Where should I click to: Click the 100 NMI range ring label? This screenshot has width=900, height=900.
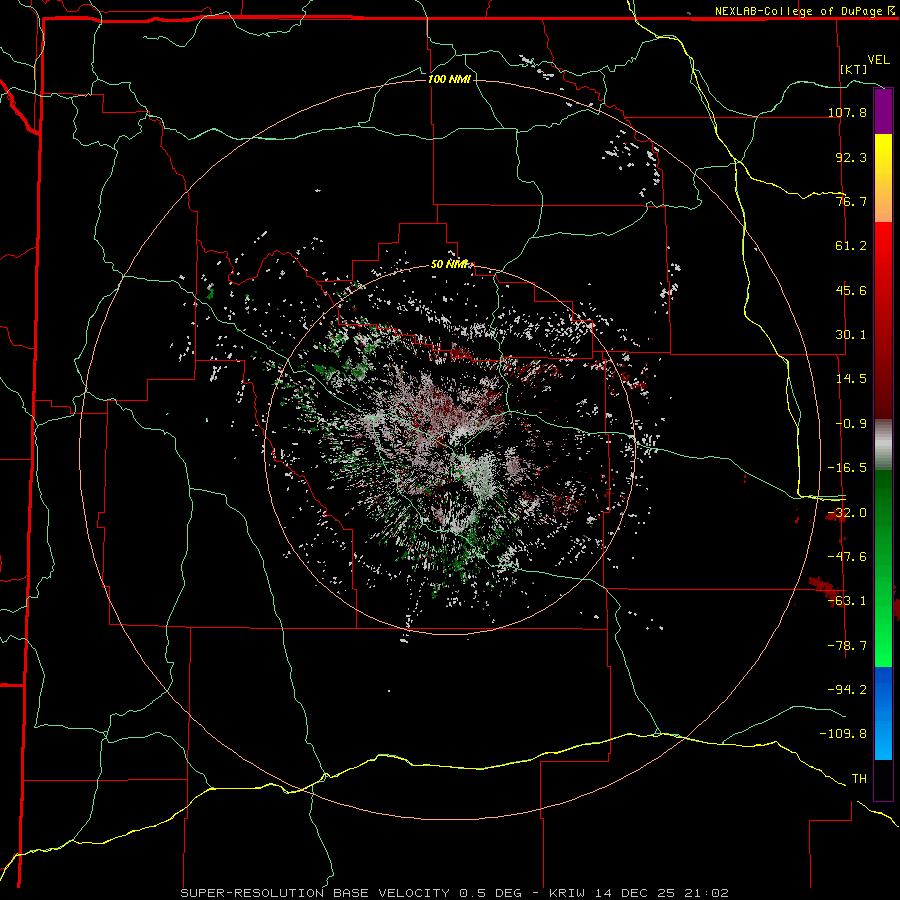tap(449, 79)
